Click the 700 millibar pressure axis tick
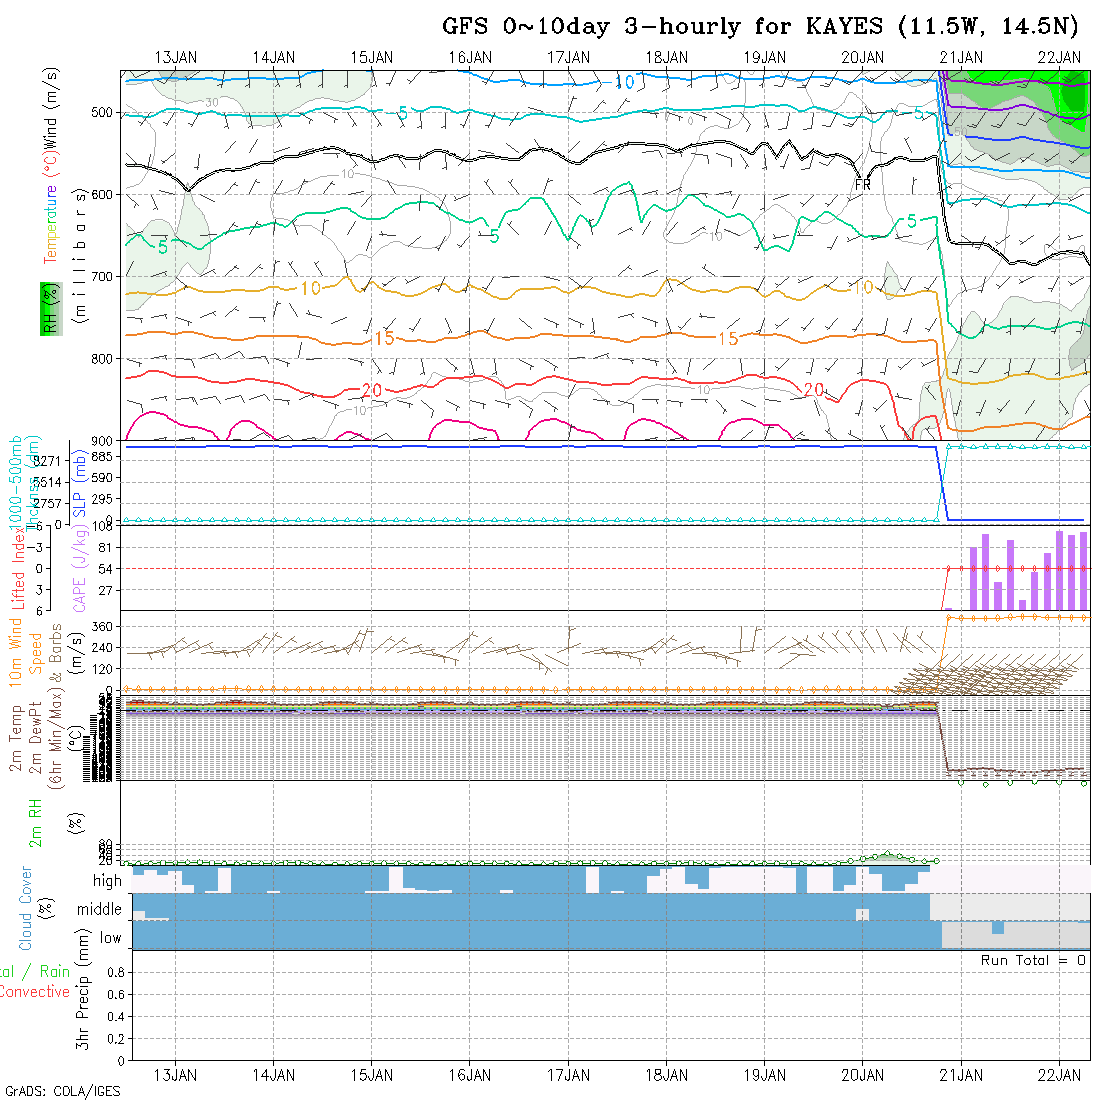This screenshot has height=1100, width=1100. [x=103, y=276]
